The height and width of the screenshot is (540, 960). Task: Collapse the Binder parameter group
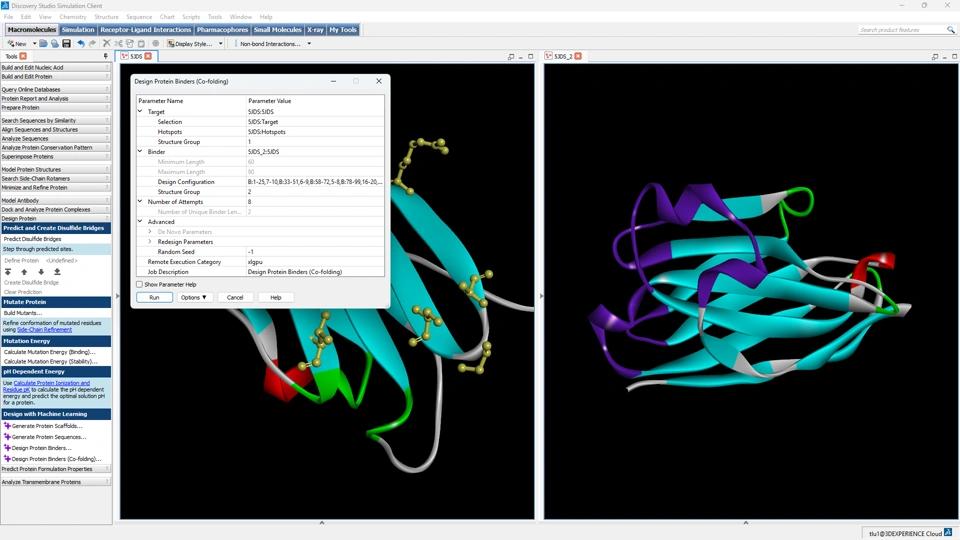(x=140, y=151)
